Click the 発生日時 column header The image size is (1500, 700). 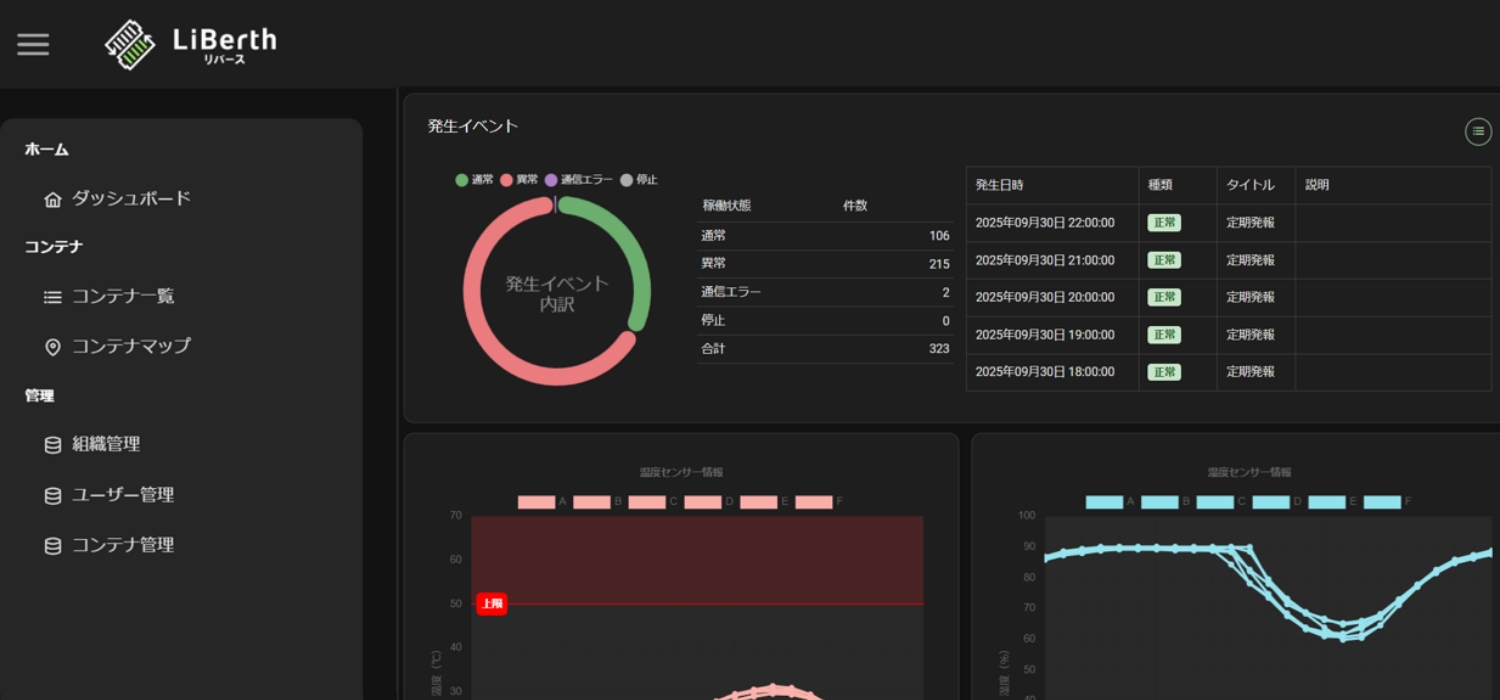point(1000,185)
